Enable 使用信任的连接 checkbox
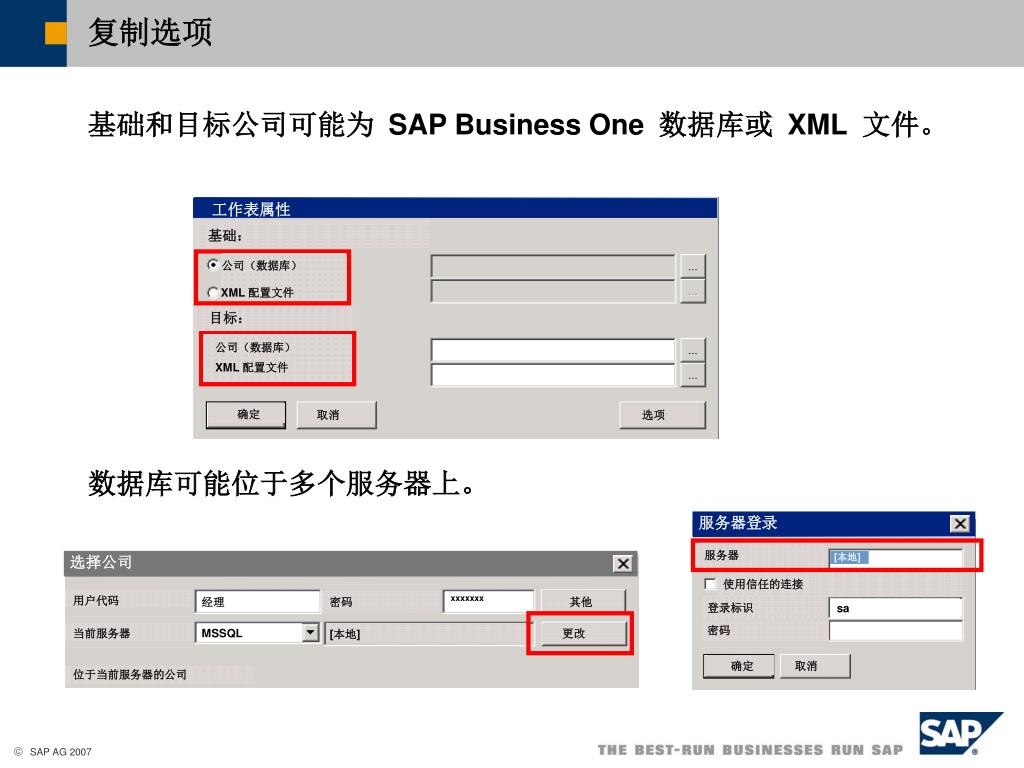The image size is (1024, 768). tap(710, 583)
